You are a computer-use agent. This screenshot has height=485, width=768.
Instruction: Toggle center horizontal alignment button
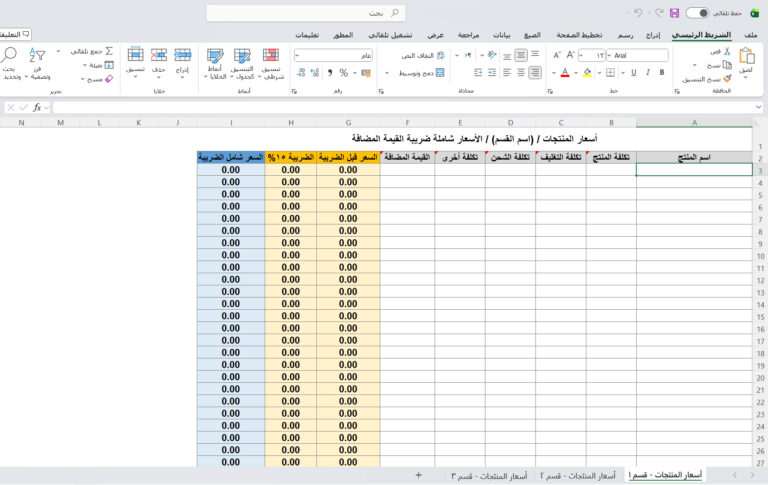point(521,73)
